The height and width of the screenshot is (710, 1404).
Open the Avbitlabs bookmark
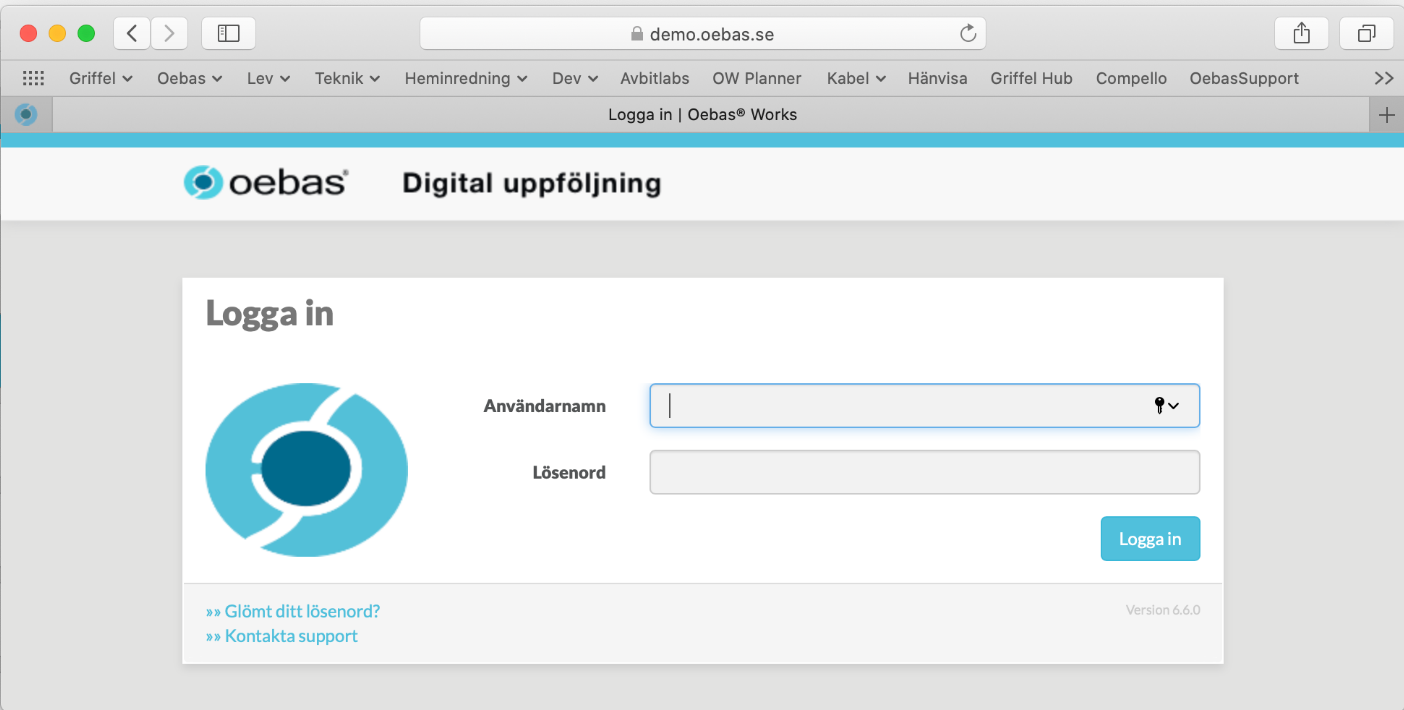pos(655,78)
